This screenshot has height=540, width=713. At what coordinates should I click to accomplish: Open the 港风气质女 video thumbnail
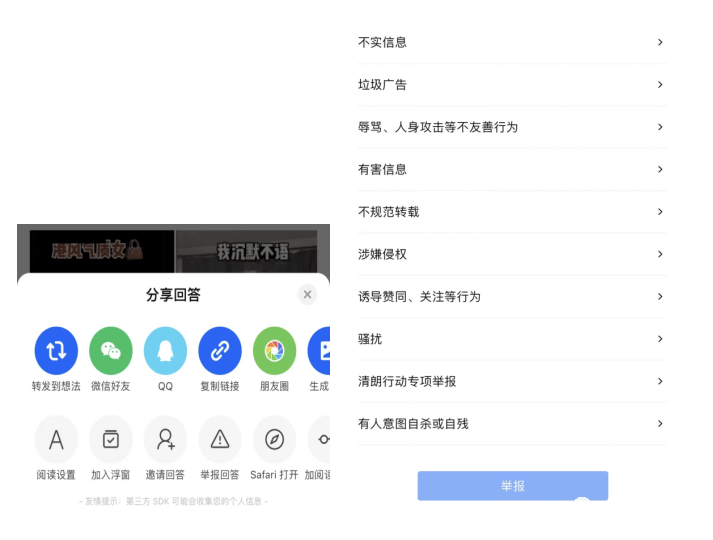pos(102,251)
